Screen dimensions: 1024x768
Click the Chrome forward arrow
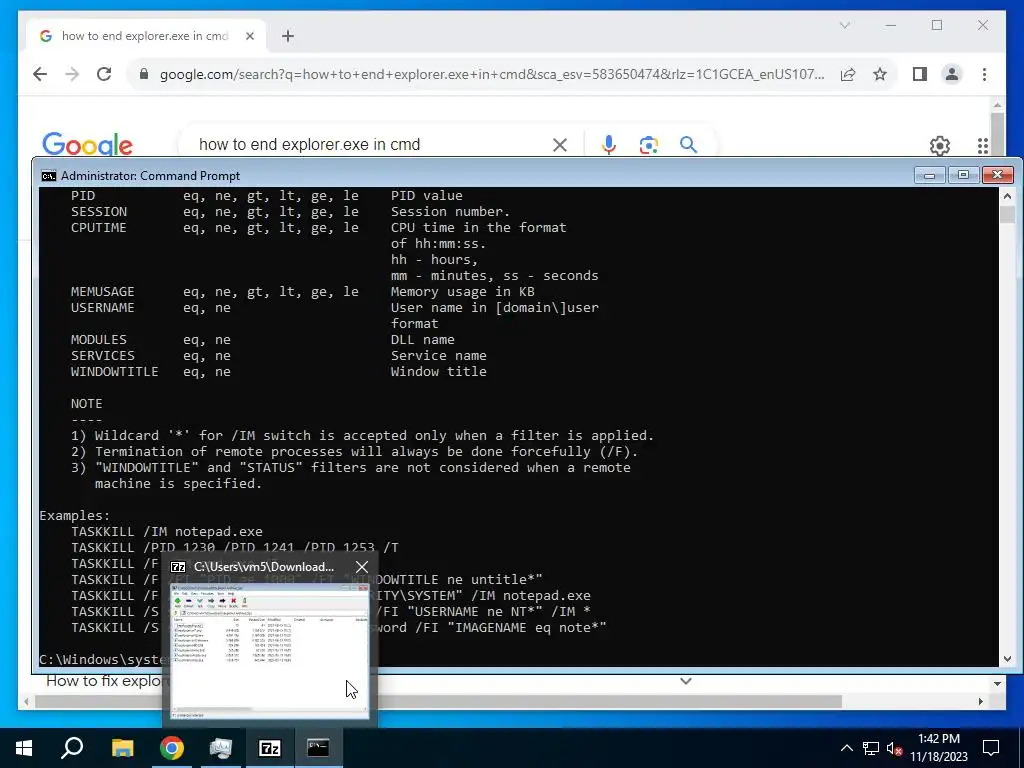(72, 74)
